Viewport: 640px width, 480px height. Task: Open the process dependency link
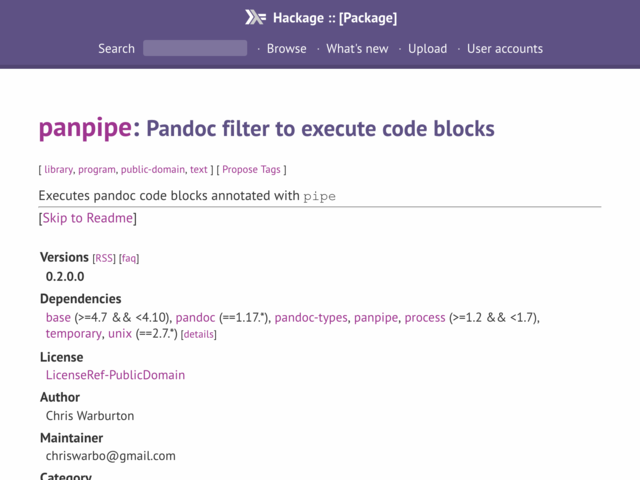click(x=425, y=318)
